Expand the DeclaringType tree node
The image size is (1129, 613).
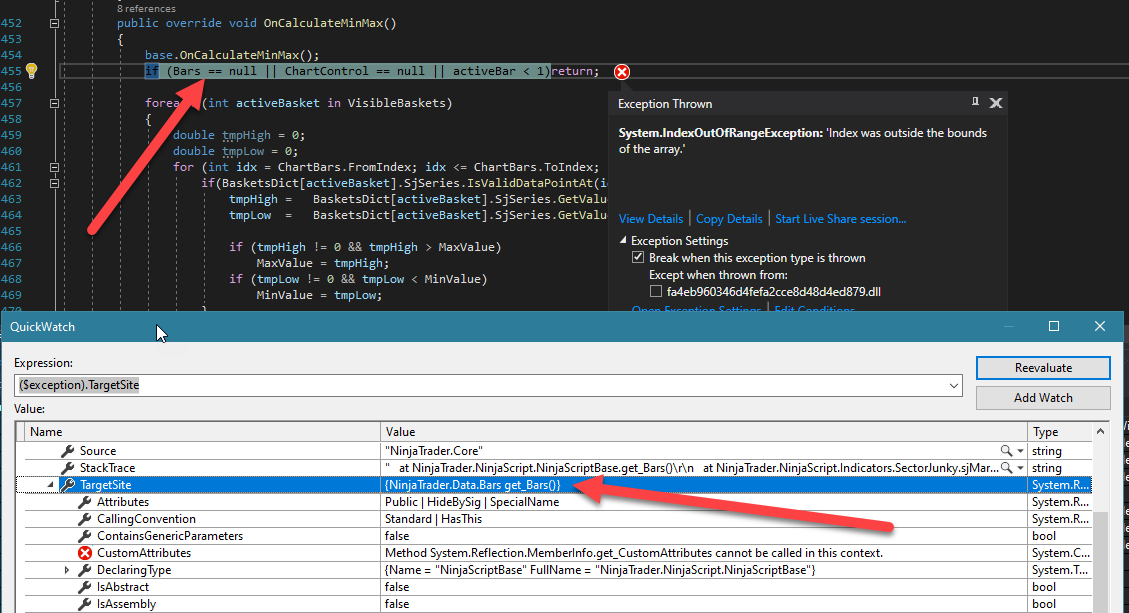click(68, 570)
